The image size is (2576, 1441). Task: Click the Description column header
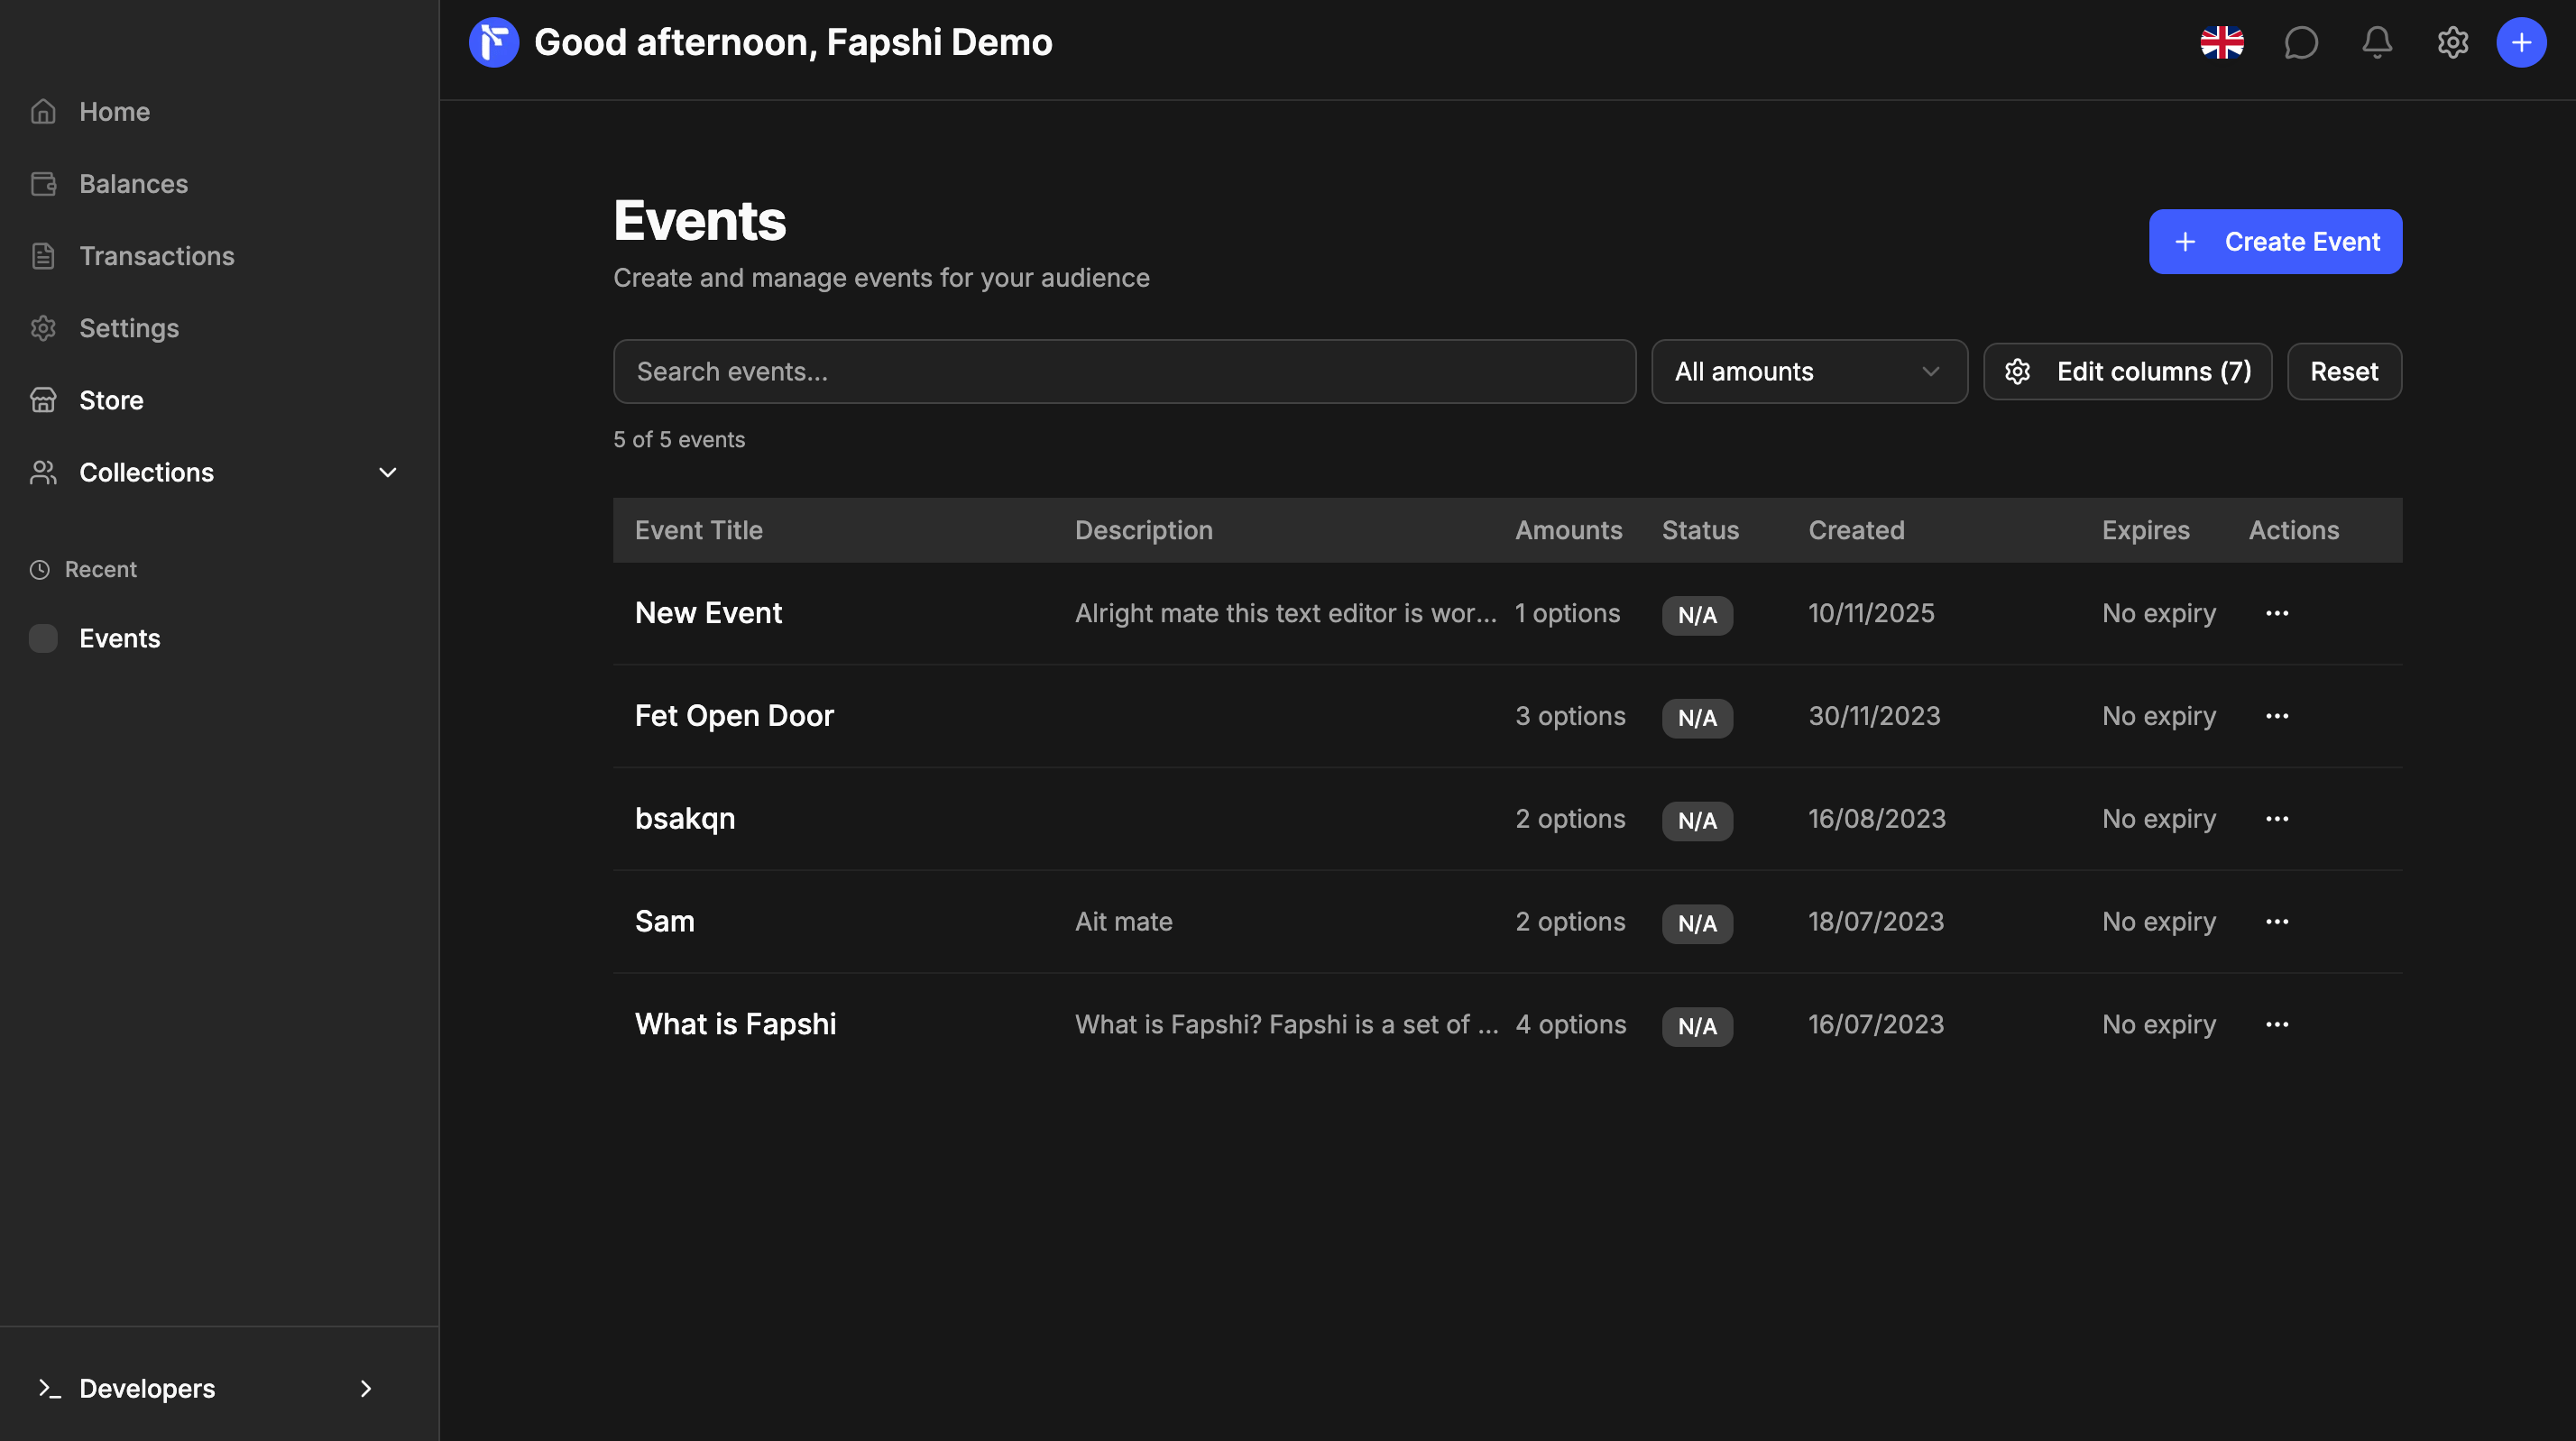[x=1143, y=530]
